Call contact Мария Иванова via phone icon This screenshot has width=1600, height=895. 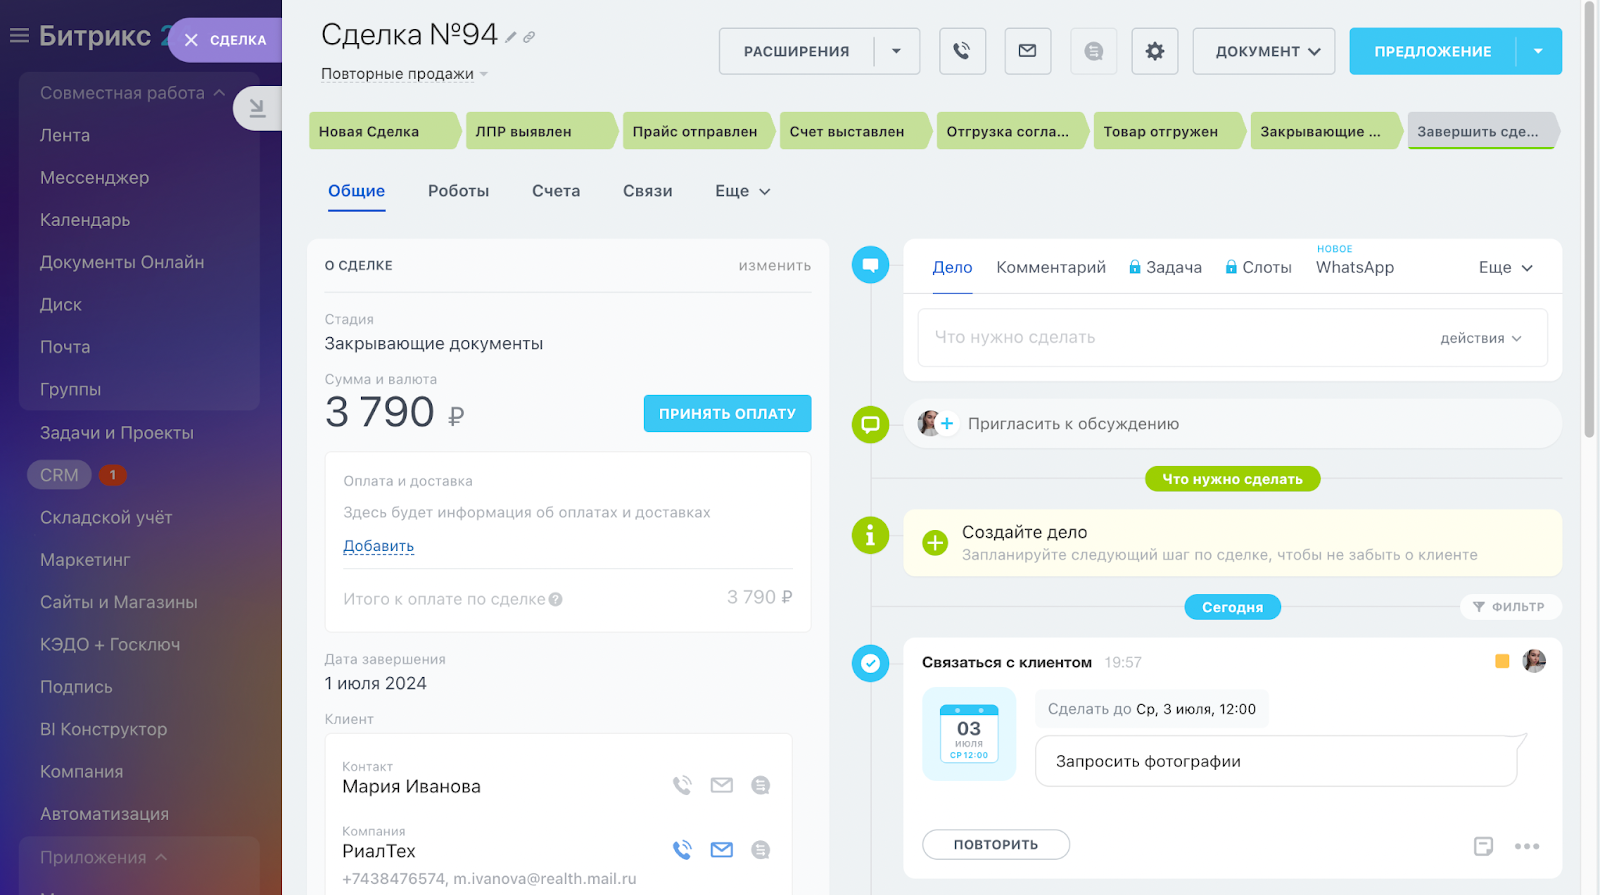[x=682, y=785]
